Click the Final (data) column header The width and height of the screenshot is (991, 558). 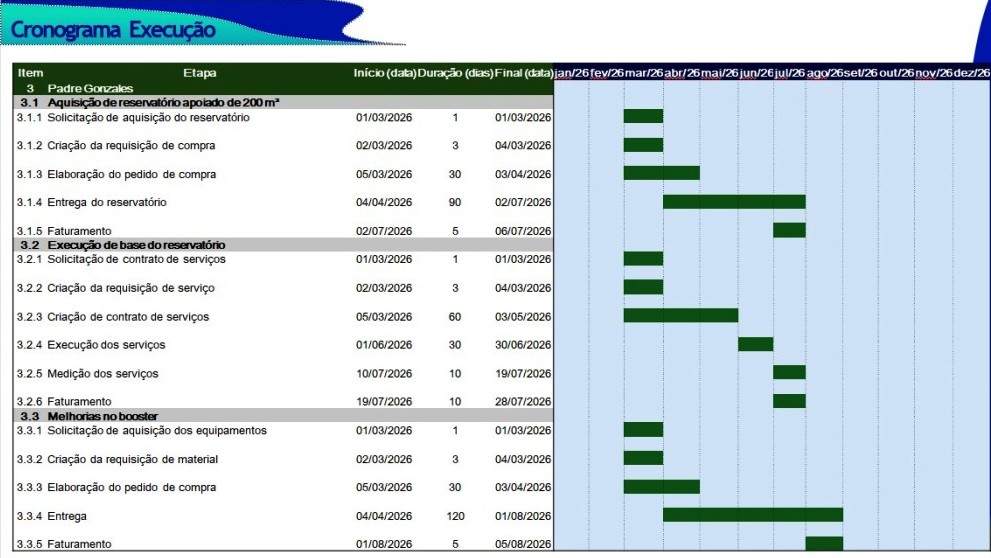click(524, 73)
